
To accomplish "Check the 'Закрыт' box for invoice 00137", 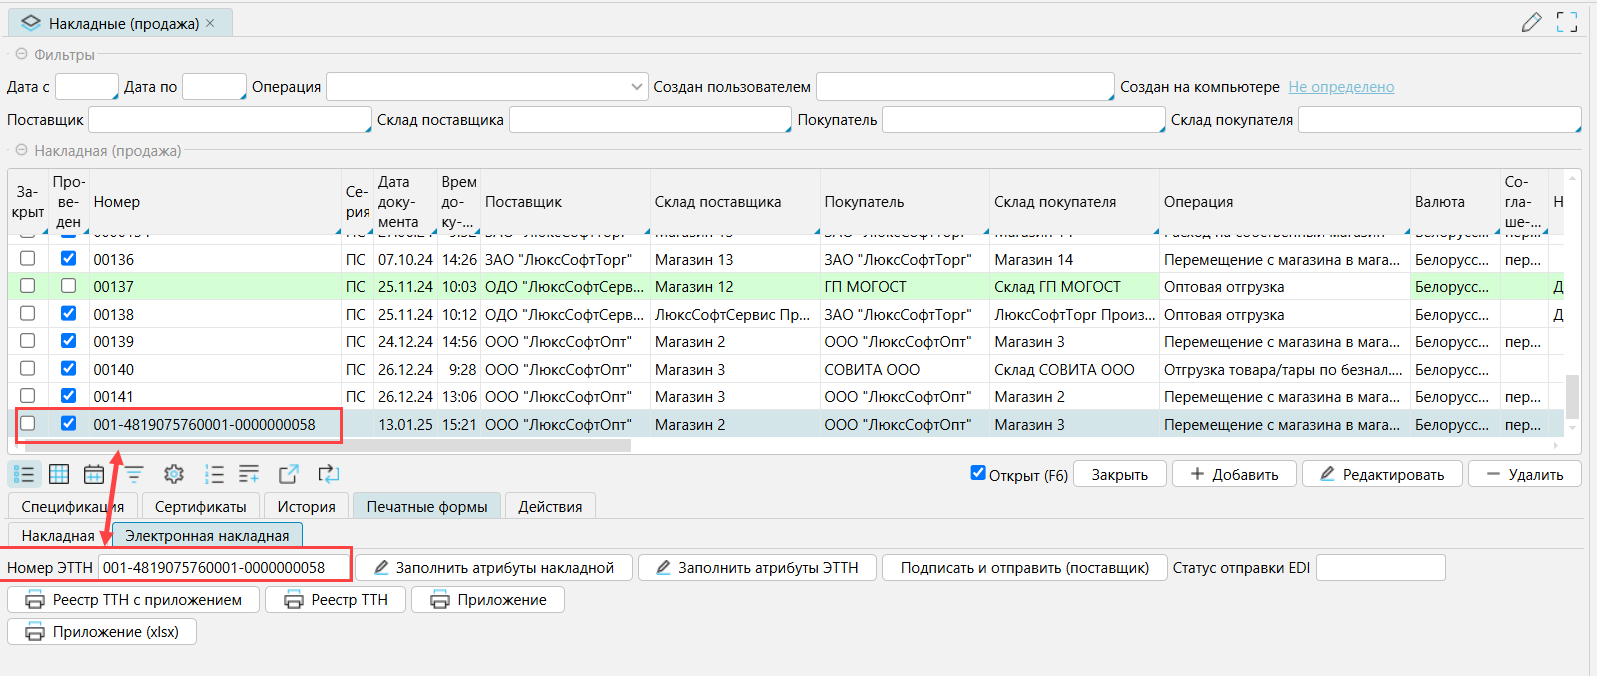I will coord(28,286).
